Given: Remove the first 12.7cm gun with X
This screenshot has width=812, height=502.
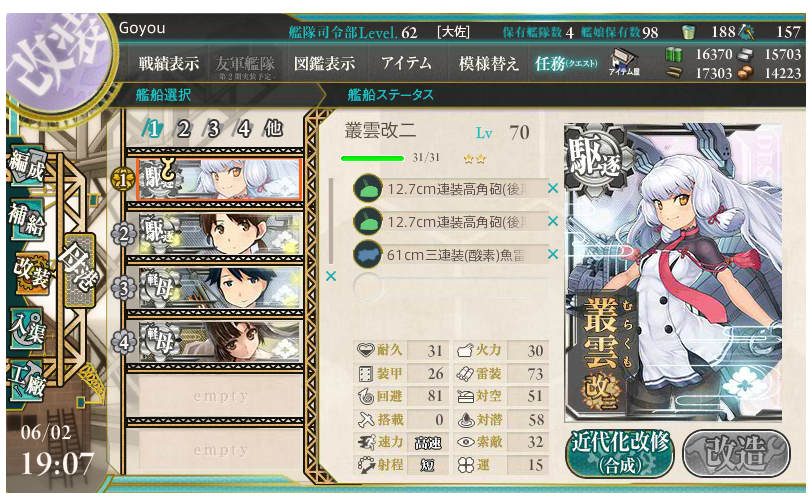Looking at the screenshot, I should [553, 189].
